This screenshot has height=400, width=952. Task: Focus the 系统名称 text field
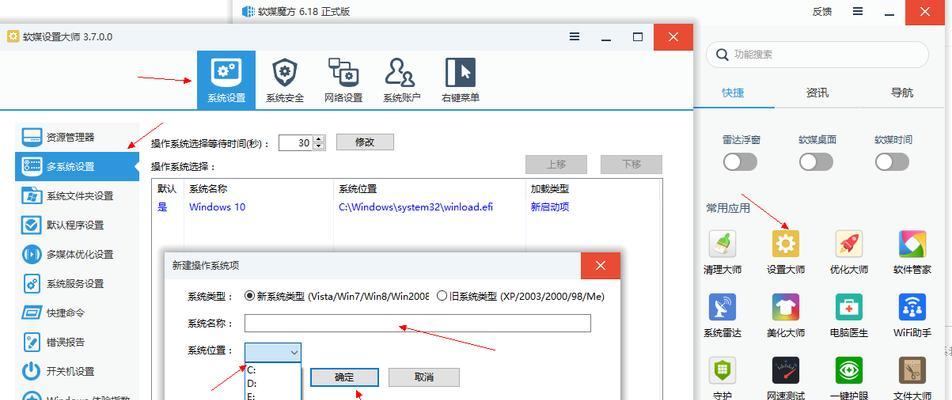coord(417,323)
